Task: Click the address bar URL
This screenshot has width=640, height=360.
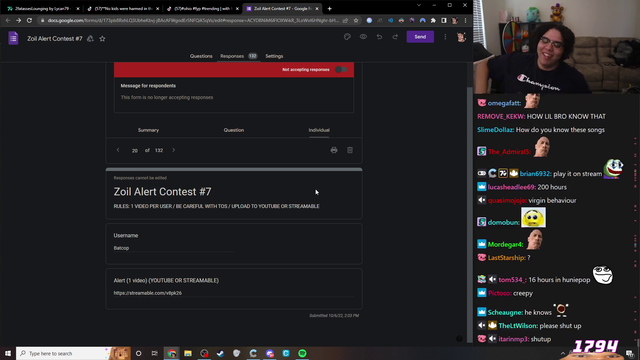Action: tap(193, 20)
